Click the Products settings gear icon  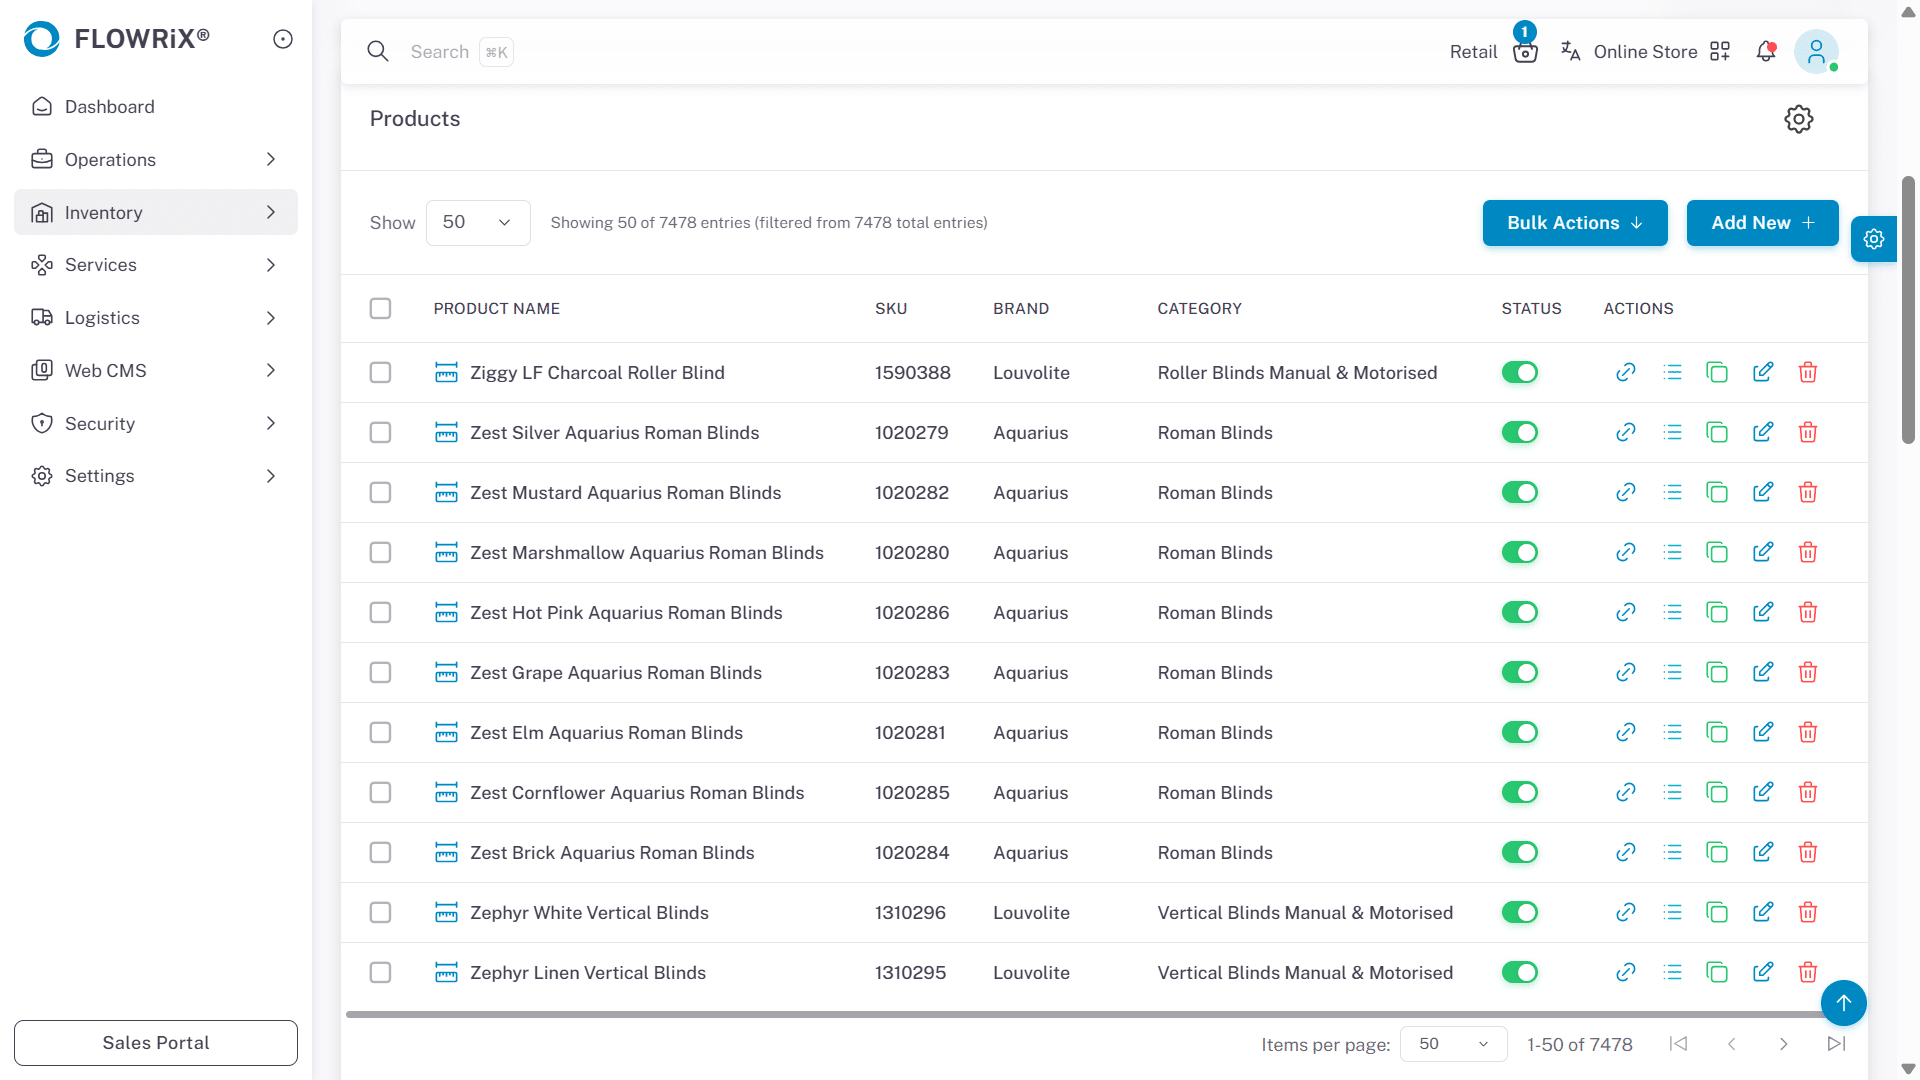(x=1798, y=119)
